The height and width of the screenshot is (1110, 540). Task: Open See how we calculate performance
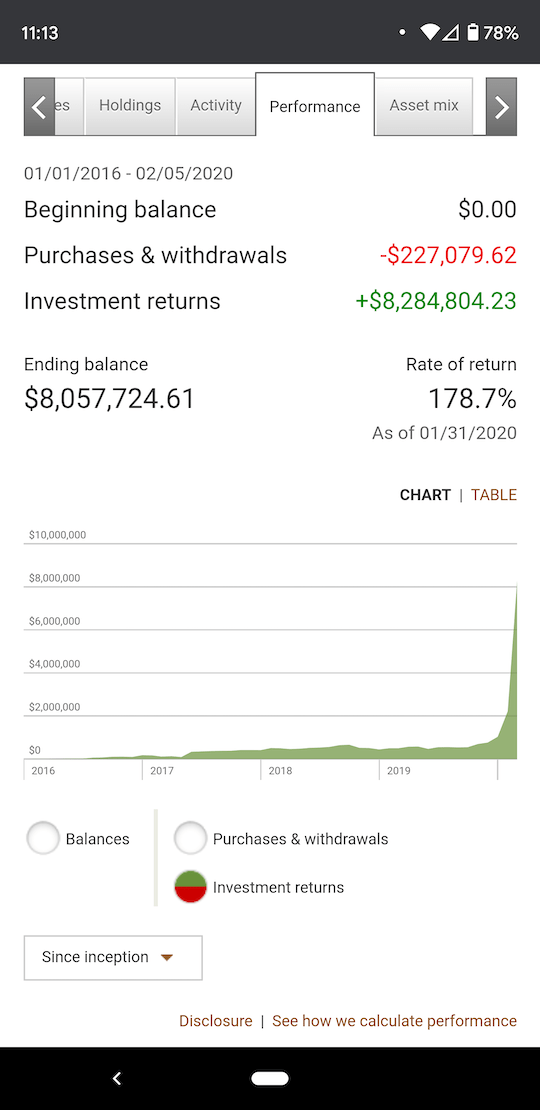[x=395, y=1021]
